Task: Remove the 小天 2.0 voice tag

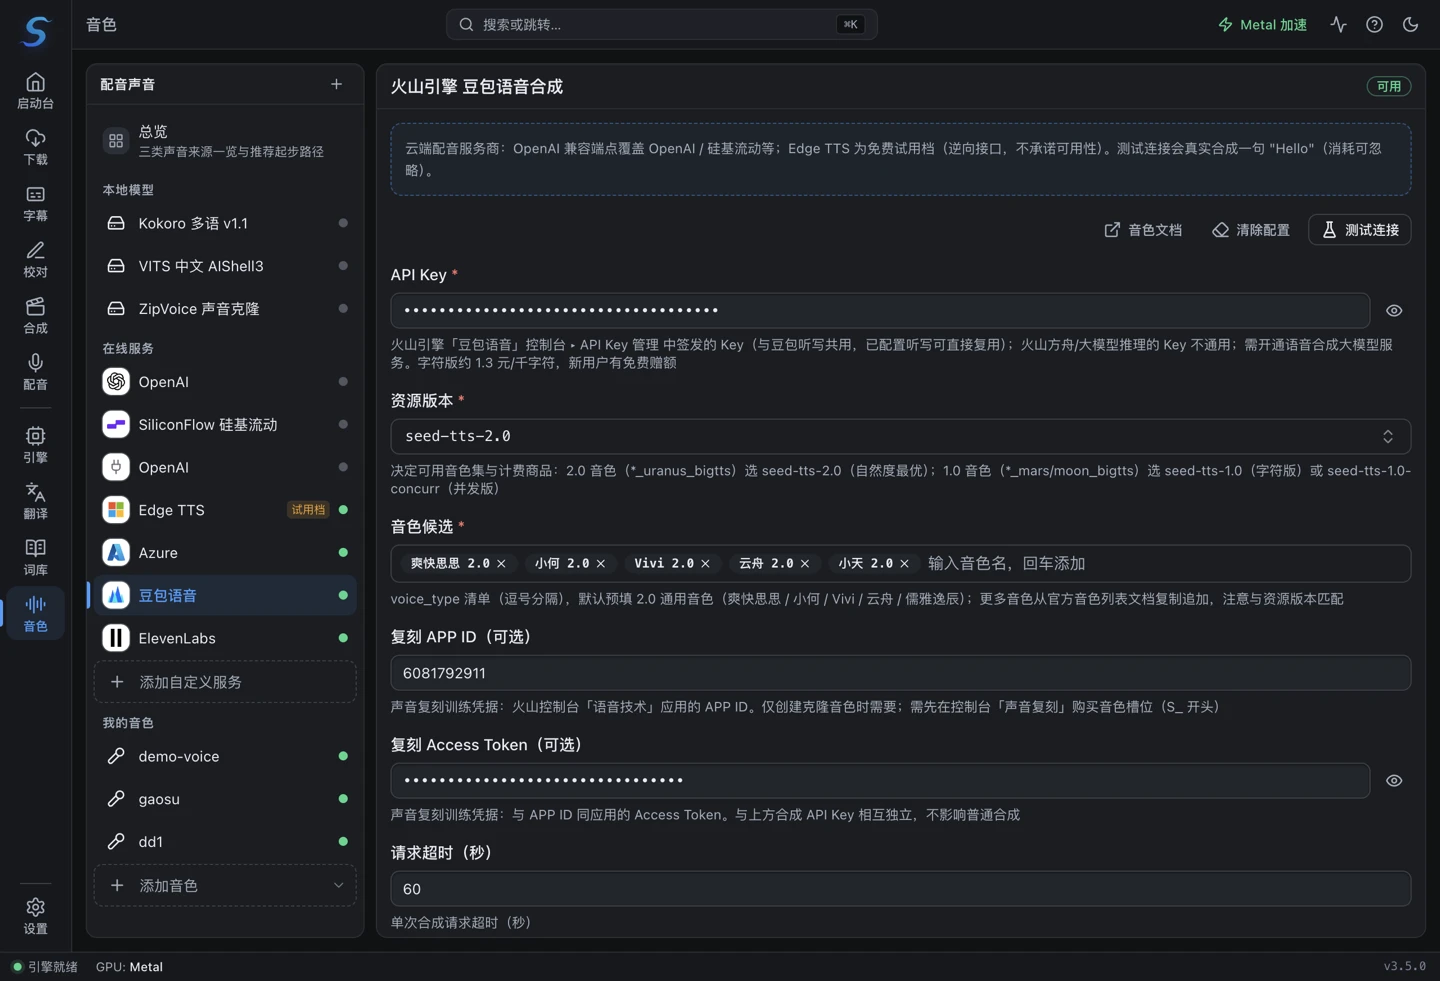Action: [905, 564]
